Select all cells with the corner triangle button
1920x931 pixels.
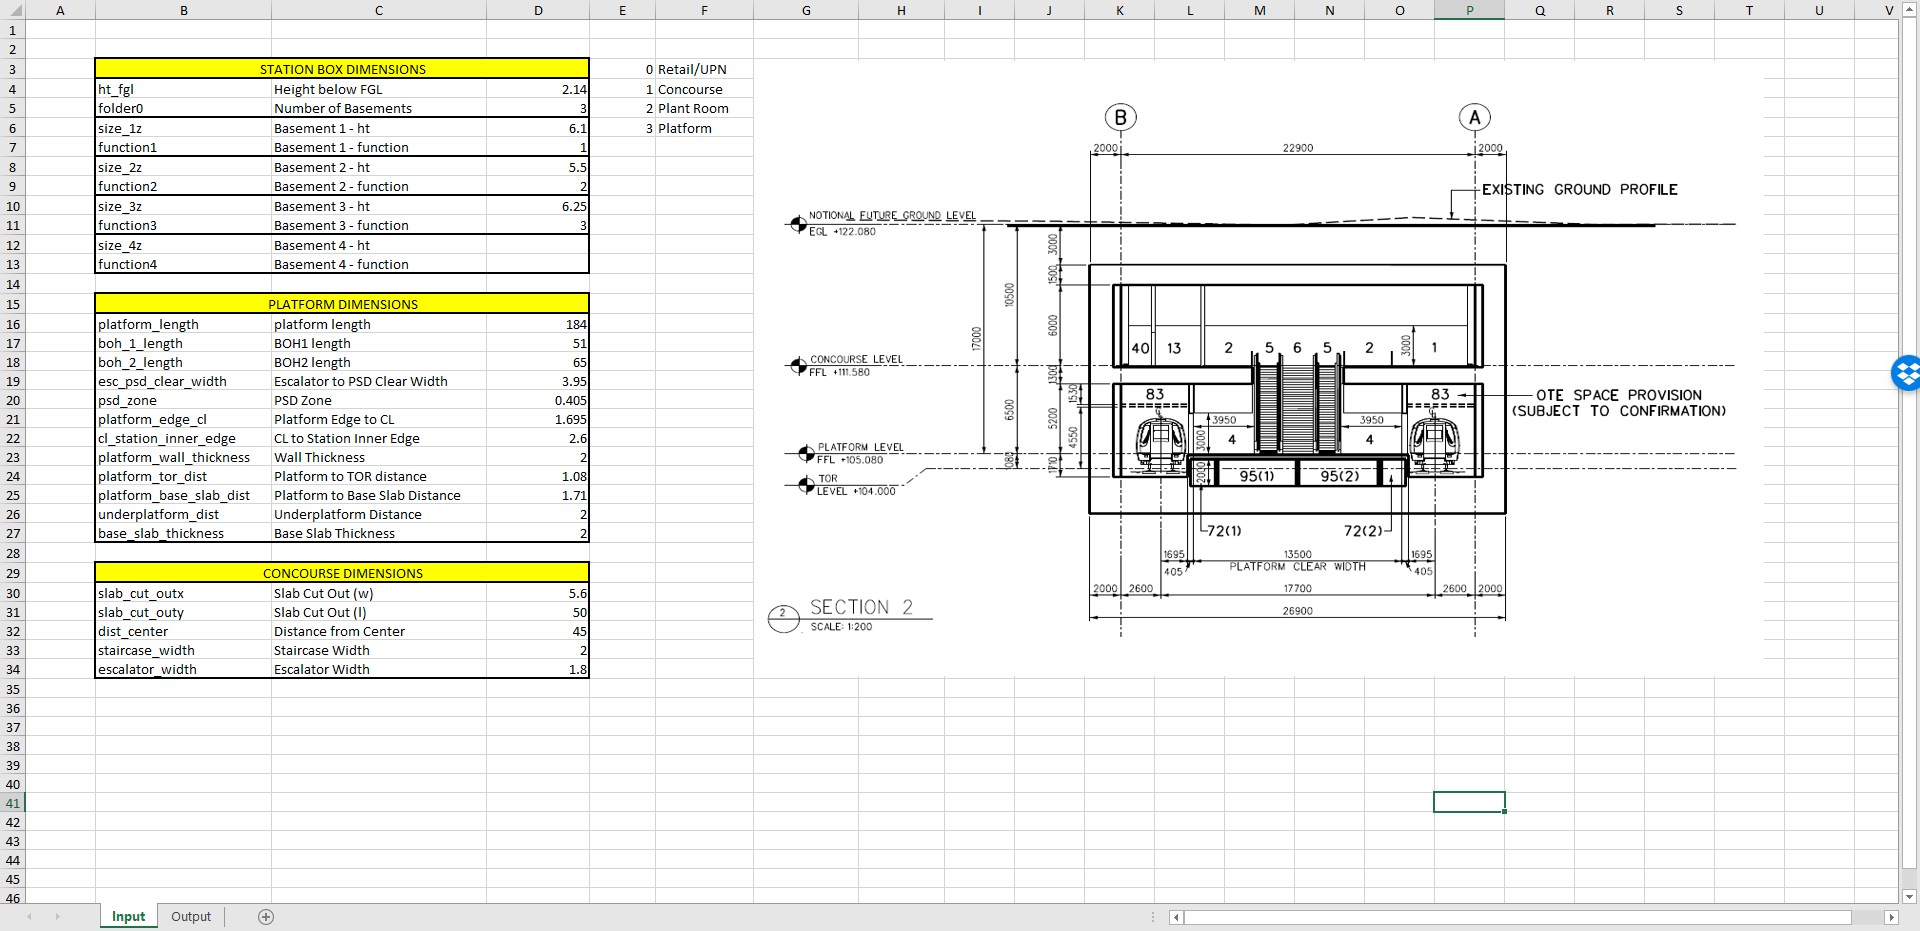pyautogui.click(x=13, y=10)
